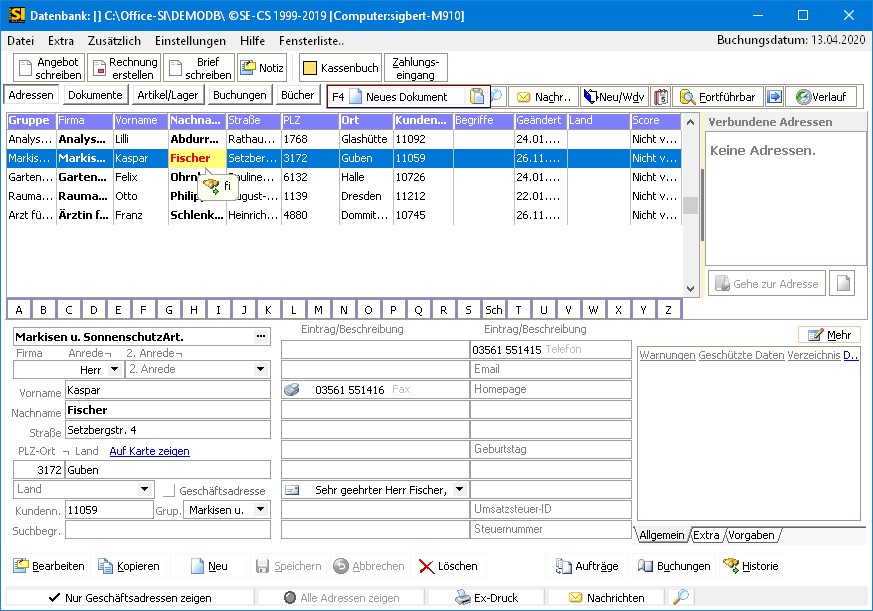Switch to the Dokumente tab

coord(95,95)
